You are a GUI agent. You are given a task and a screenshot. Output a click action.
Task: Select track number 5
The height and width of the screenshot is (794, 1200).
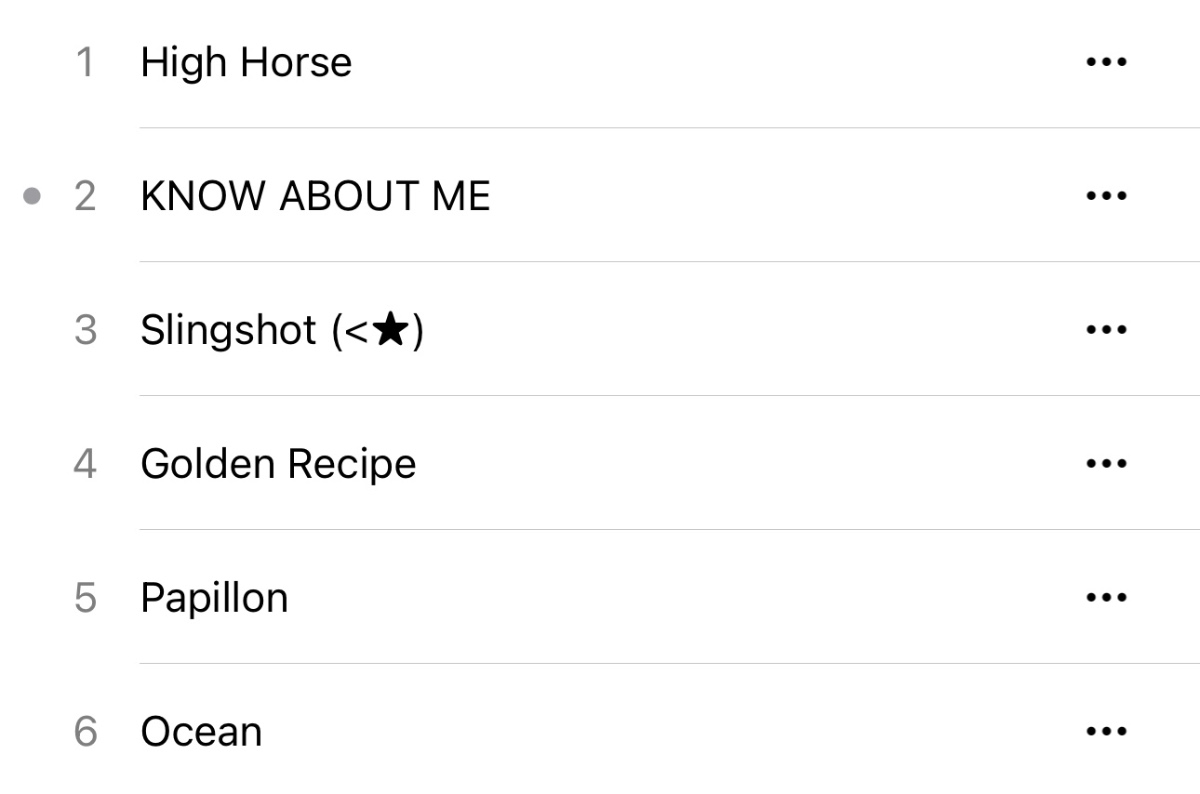[85, 599]
